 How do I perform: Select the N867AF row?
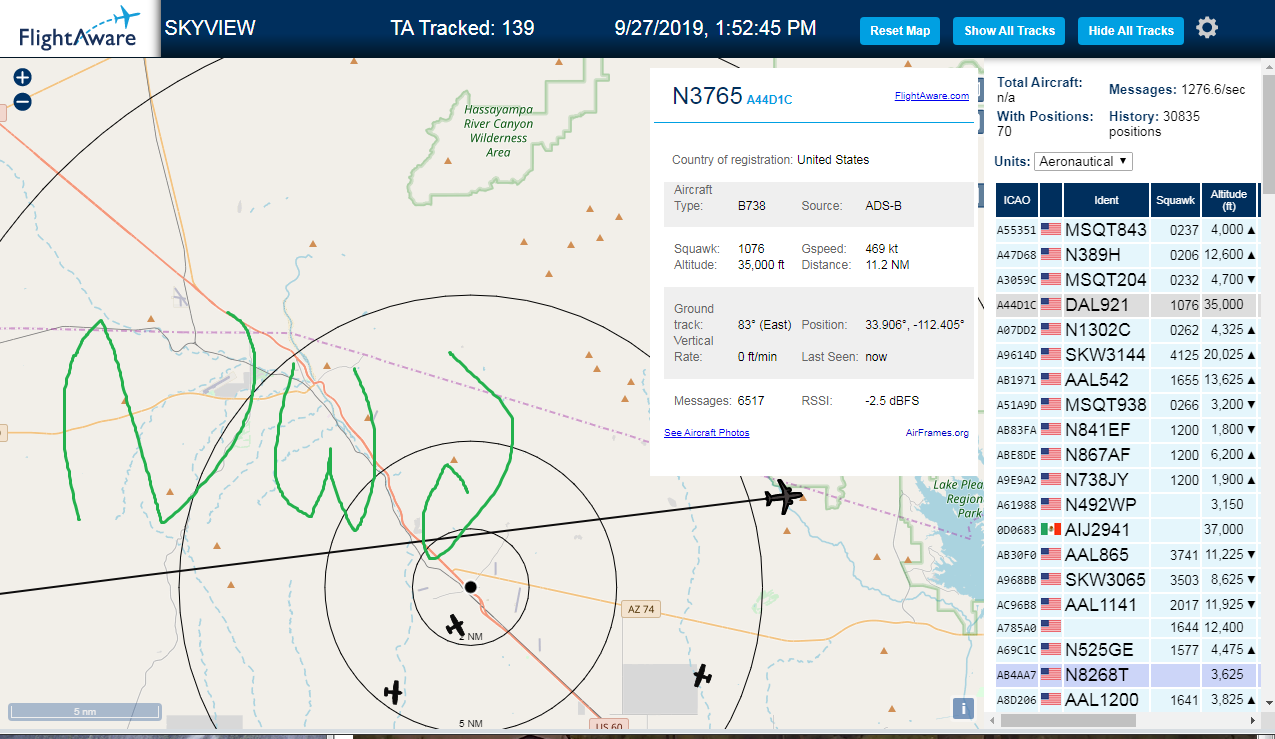click(1126, 455)
